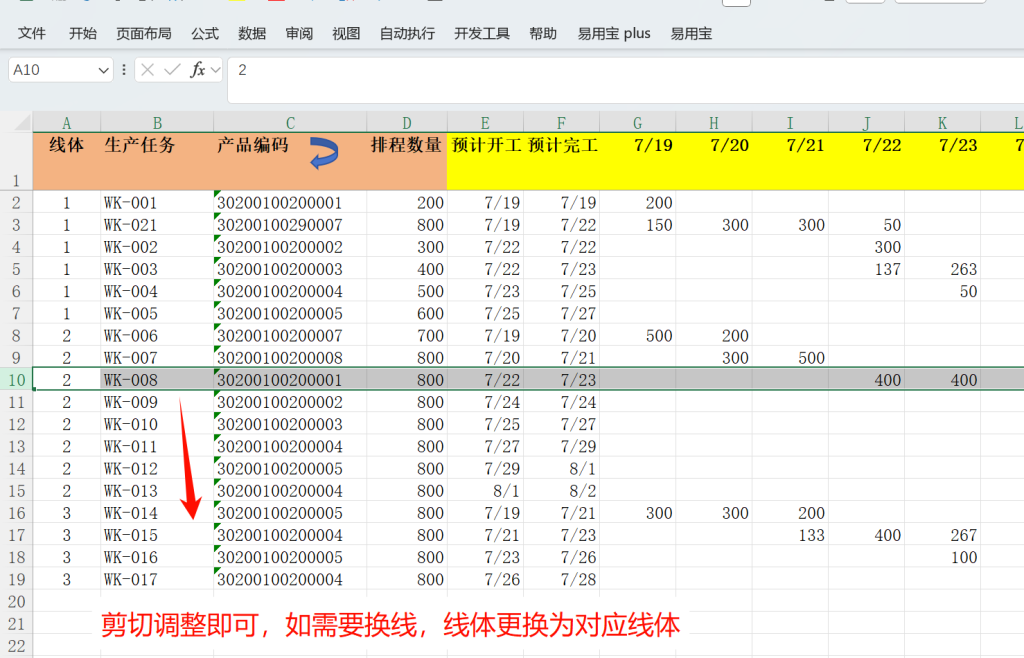Open the 开发工具 tab
The width and height of the screenshot is (1024, 658).
482,33
